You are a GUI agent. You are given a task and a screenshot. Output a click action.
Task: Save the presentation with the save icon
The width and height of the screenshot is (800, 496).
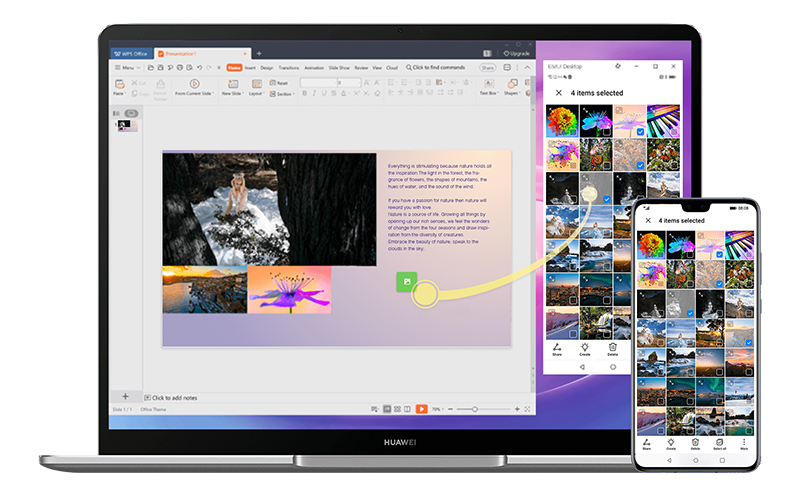[x=160, y=67]
